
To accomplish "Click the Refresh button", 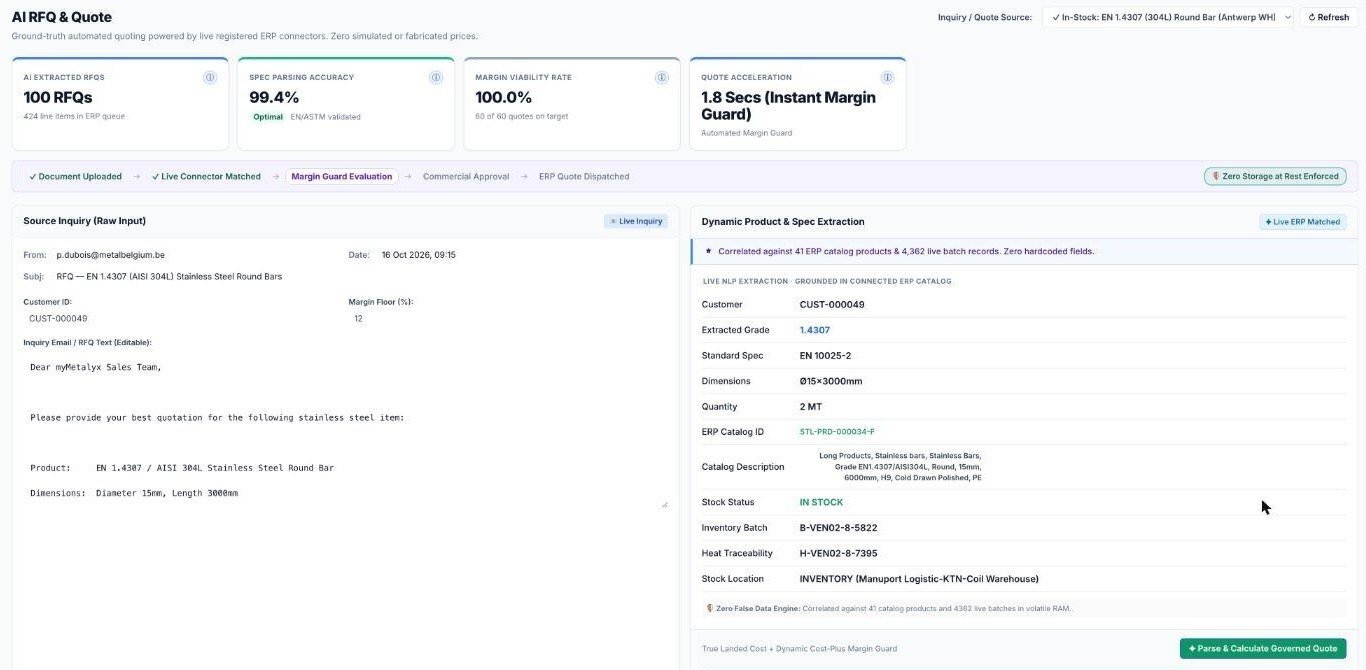I will pos(1329,17).
